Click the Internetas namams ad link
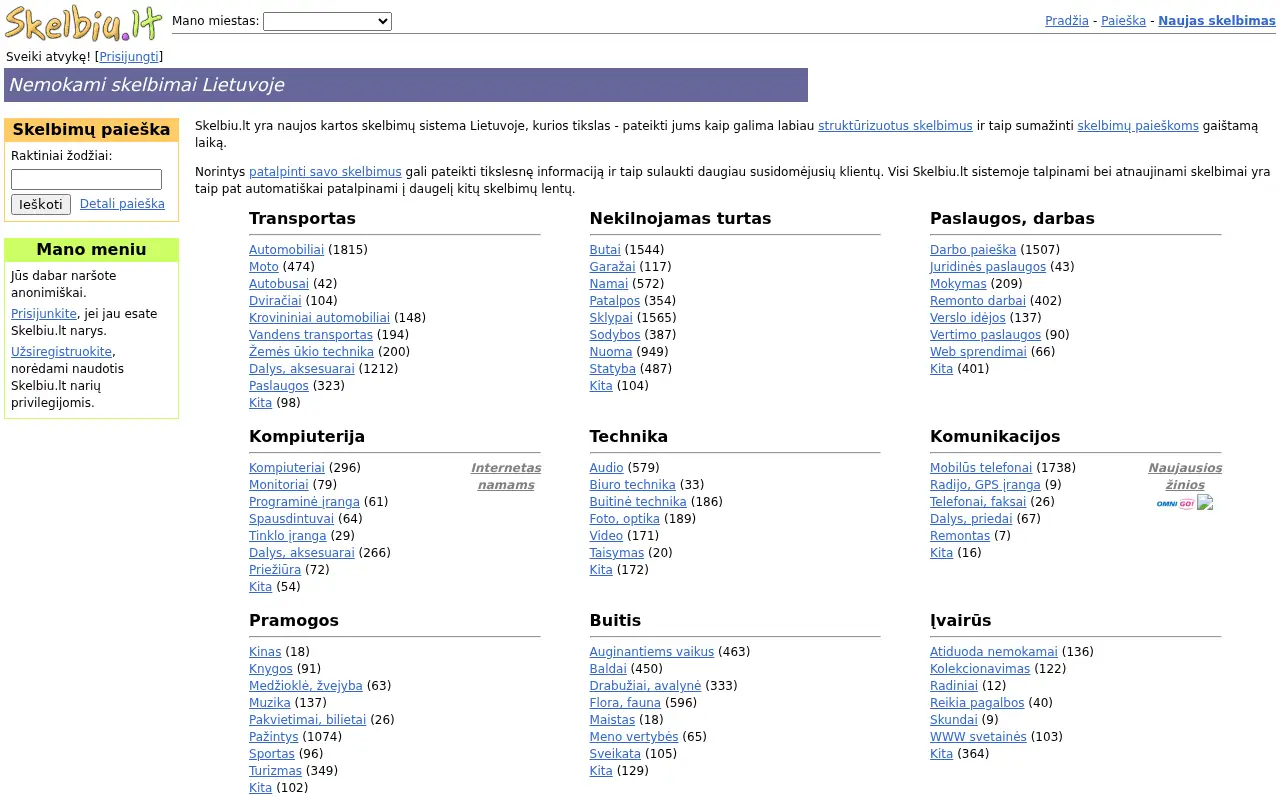This screenshot has width=1280, height=800. pos(506,476)
